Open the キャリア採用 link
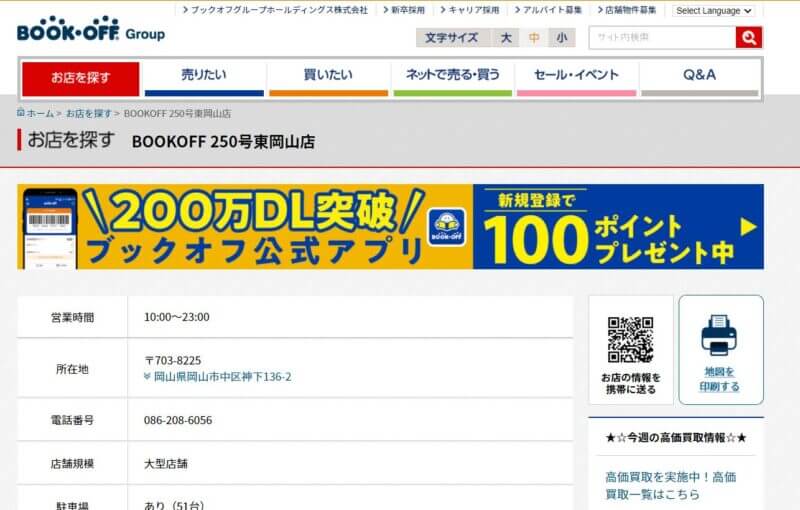This screenshot has height=510, width=800. [470, 10]
